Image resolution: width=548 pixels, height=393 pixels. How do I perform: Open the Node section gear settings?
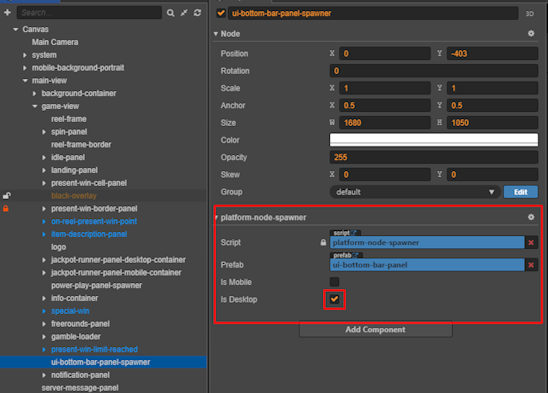531,34
